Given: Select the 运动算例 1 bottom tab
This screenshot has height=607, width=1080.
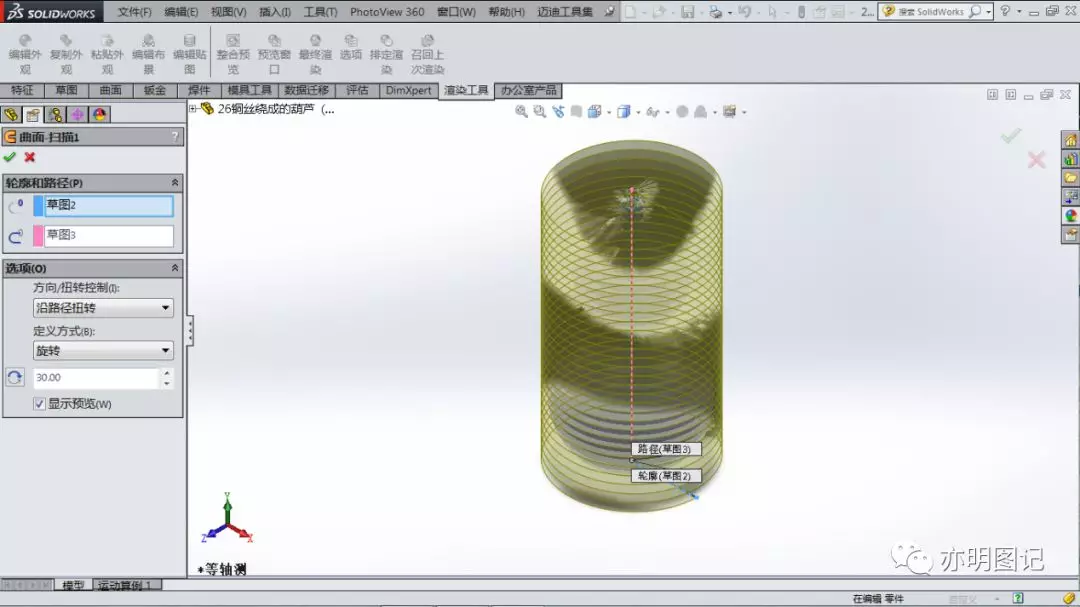Looking at the screenshot, I should tap(125, 585).
